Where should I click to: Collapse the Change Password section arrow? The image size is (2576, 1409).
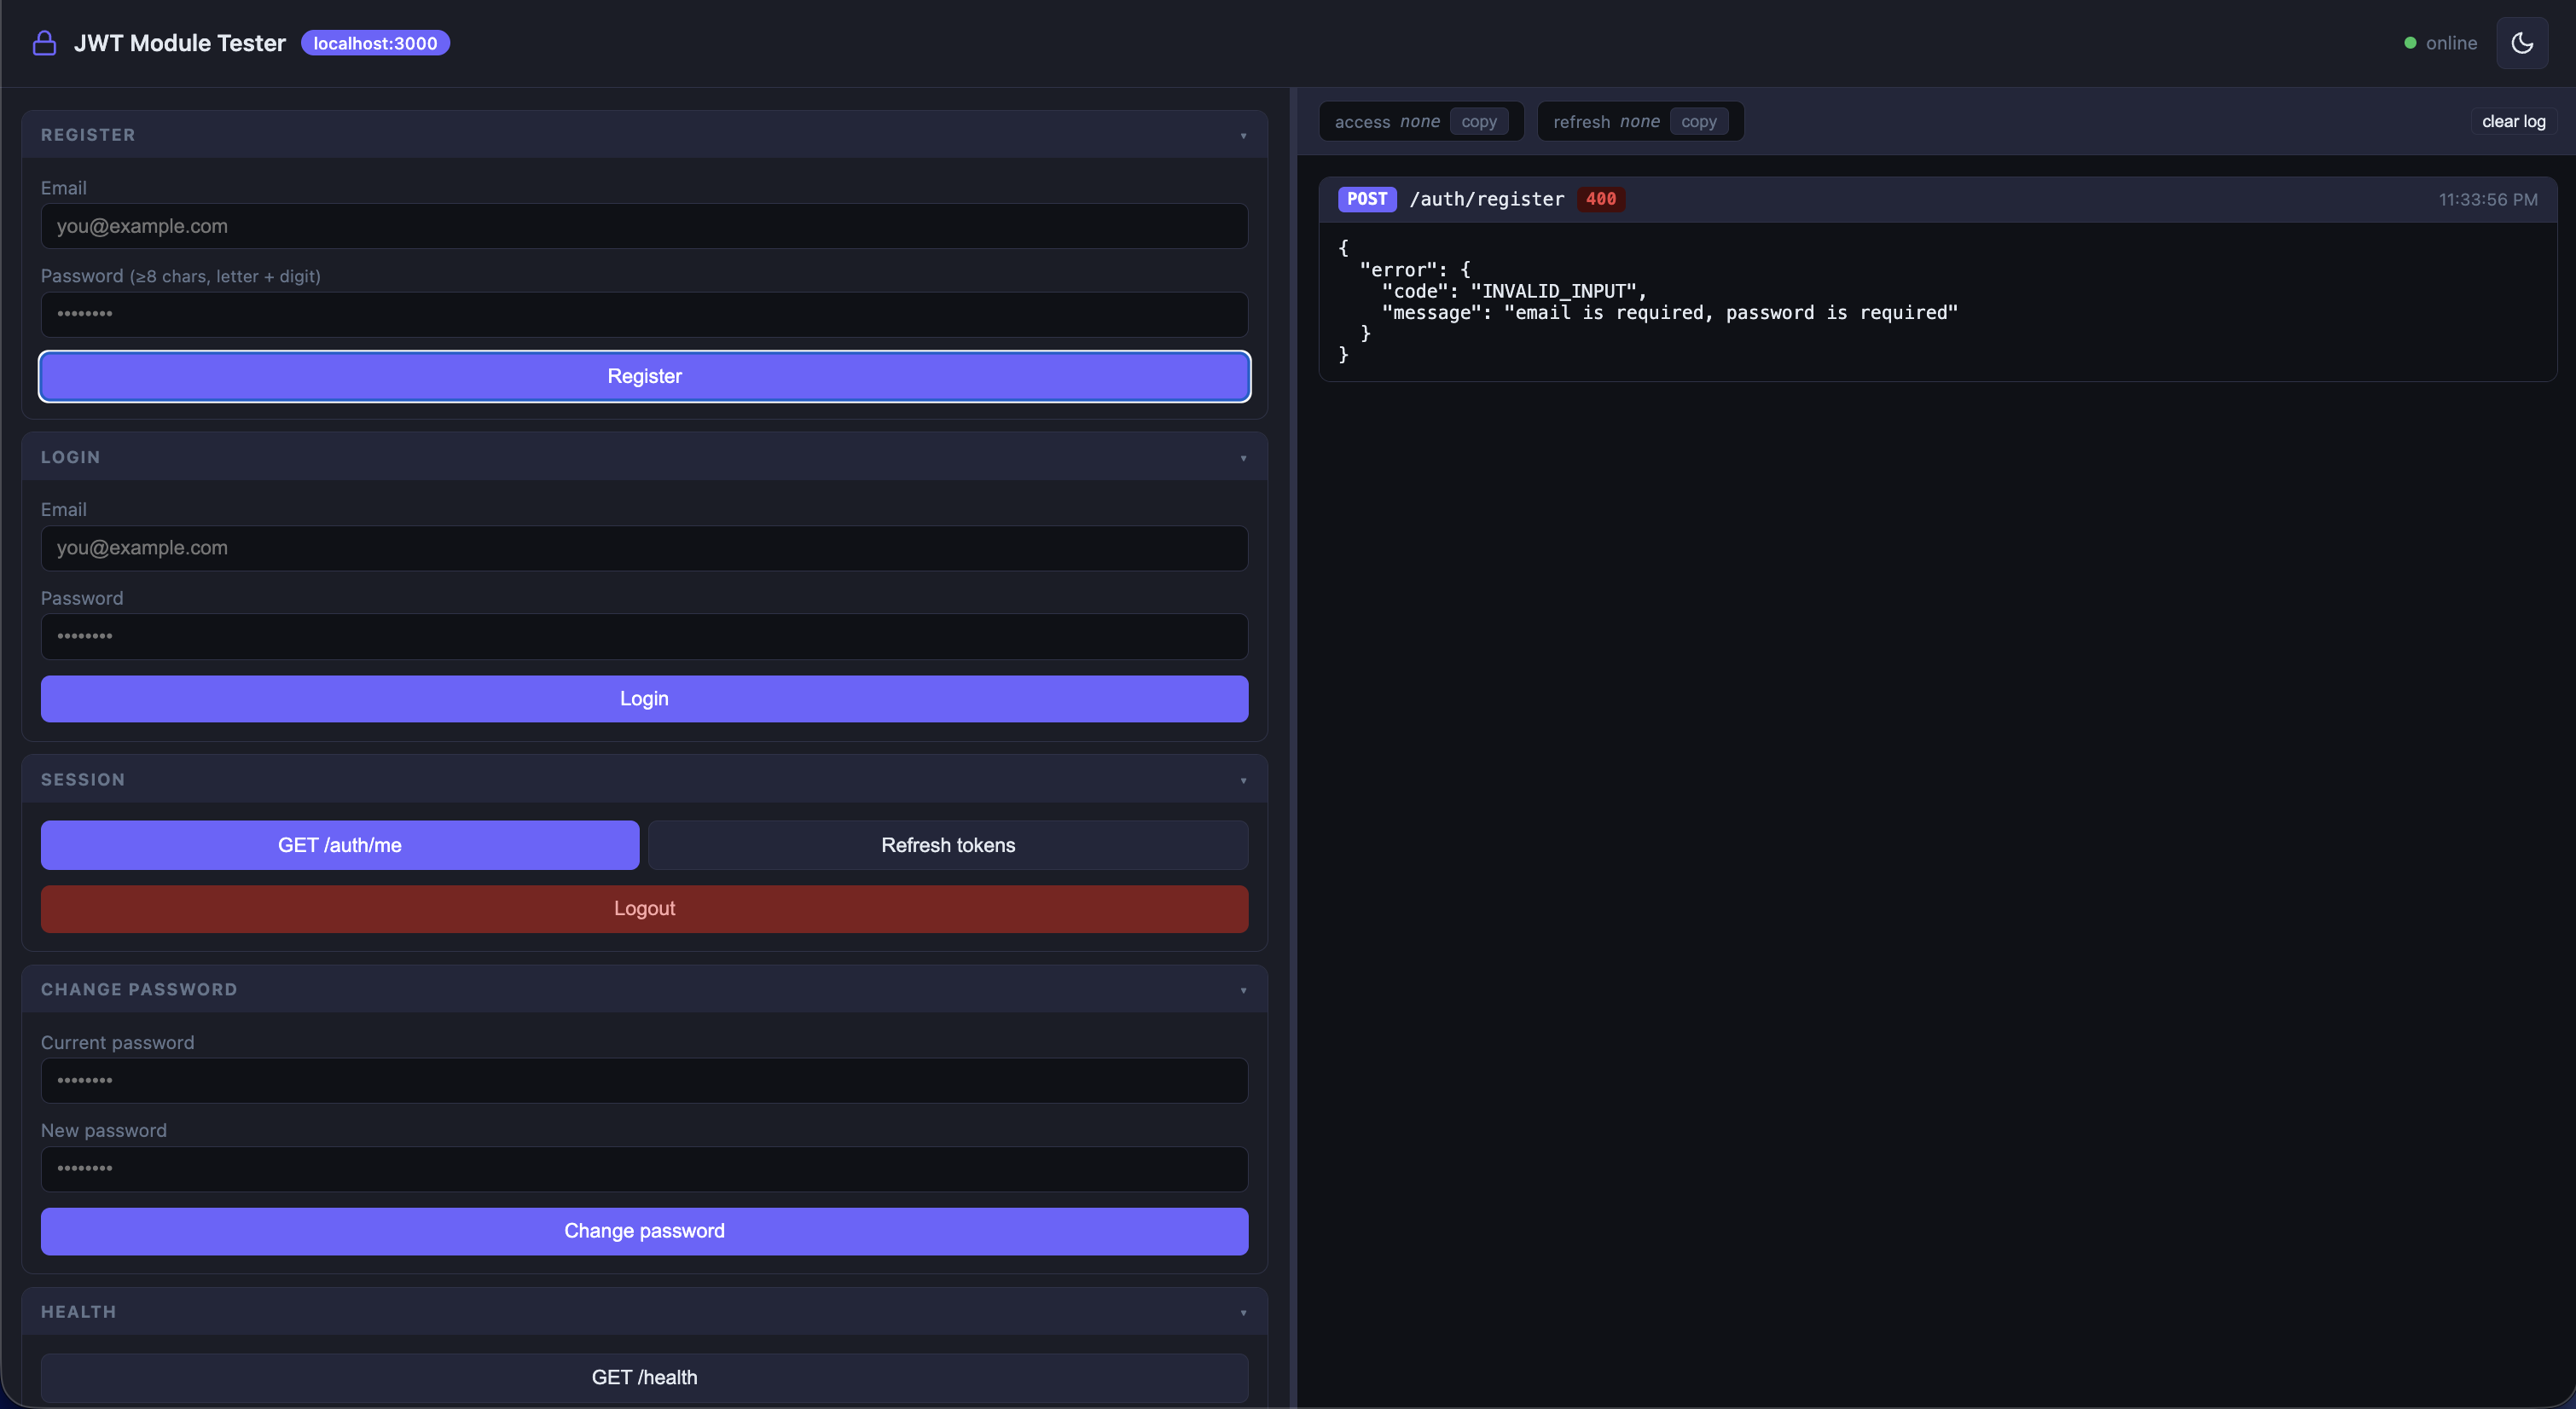[x=1243, y=990]
